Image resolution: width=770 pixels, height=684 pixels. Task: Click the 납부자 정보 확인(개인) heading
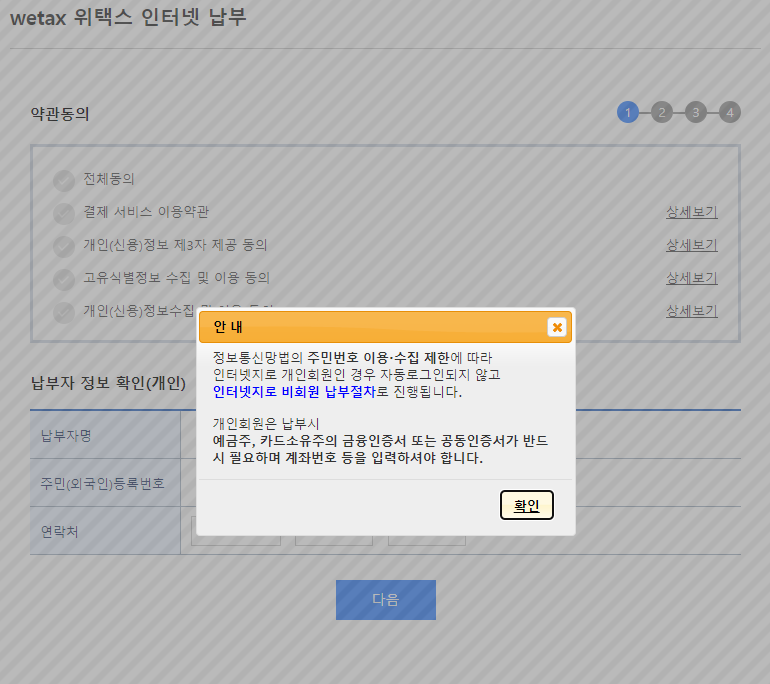click(x=108, y=383)
